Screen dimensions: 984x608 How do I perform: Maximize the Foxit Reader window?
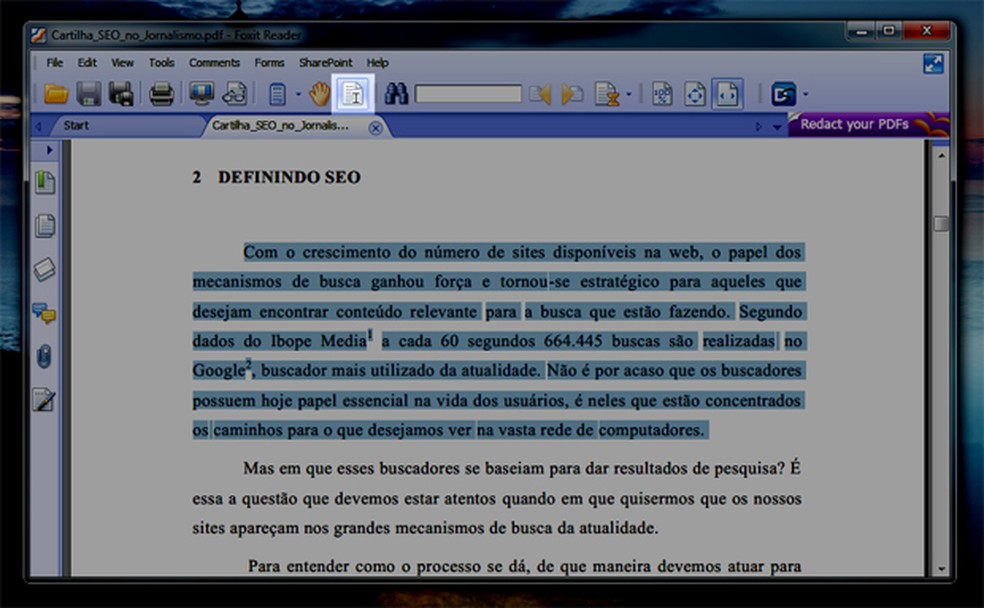(x=889, y=31)
